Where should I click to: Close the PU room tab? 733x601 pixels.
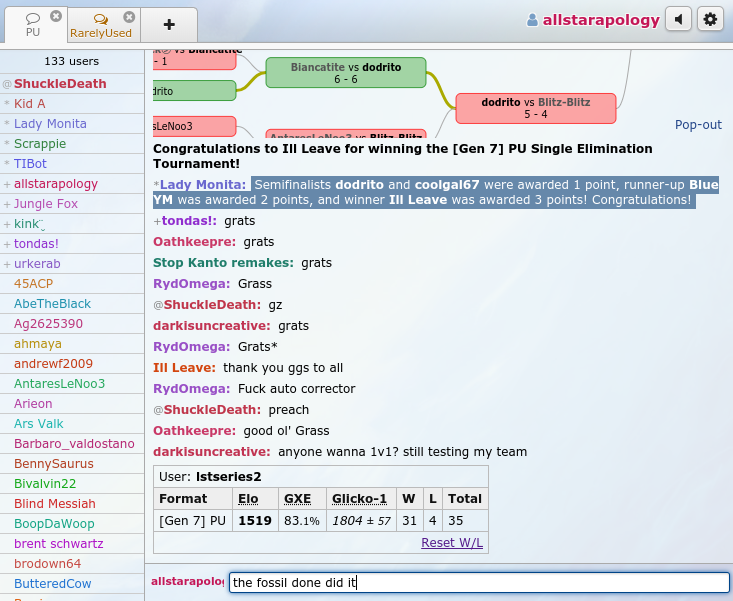pos(55,17)
